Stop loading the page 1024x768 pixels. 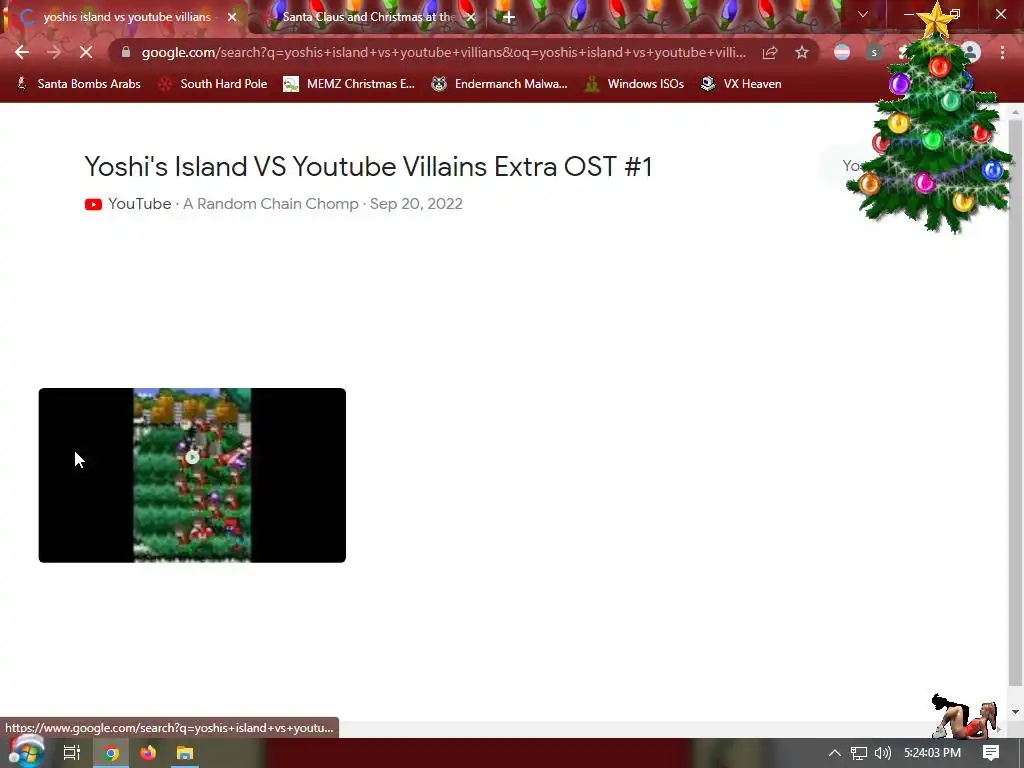pos(86,52)
